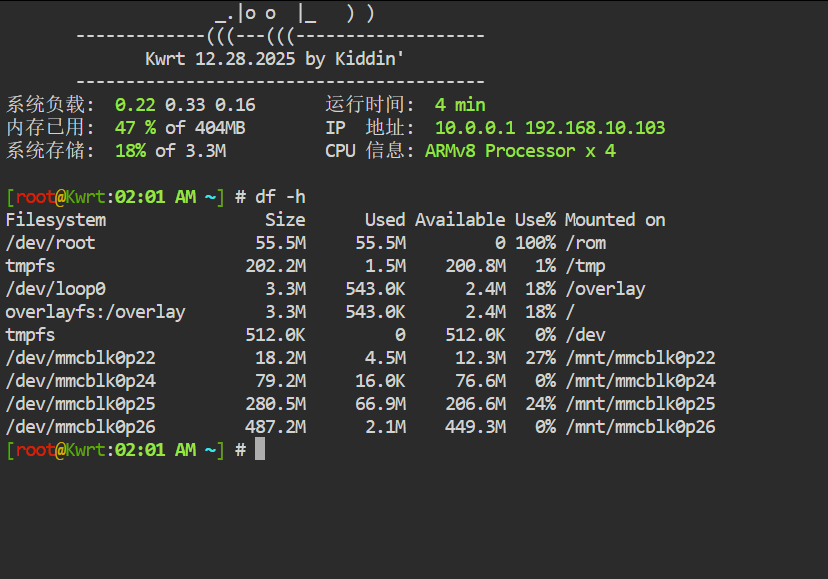
Task: Click the '/dev/root' filesystem entry
Action: tap(51, 243)
